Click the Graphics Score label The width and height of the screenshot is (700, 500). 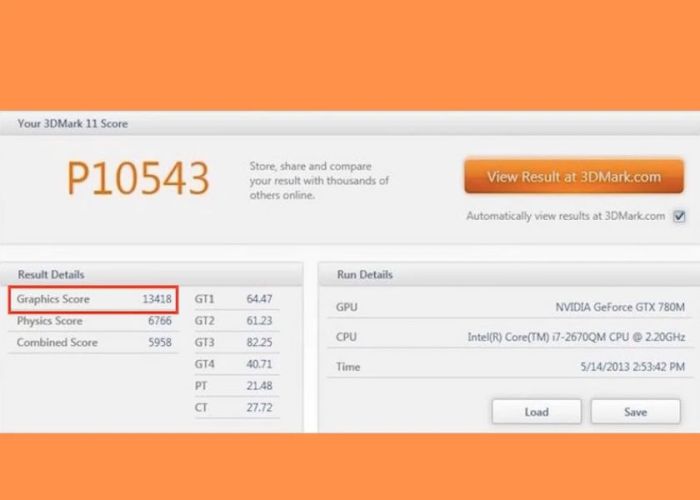pos(53,299)
